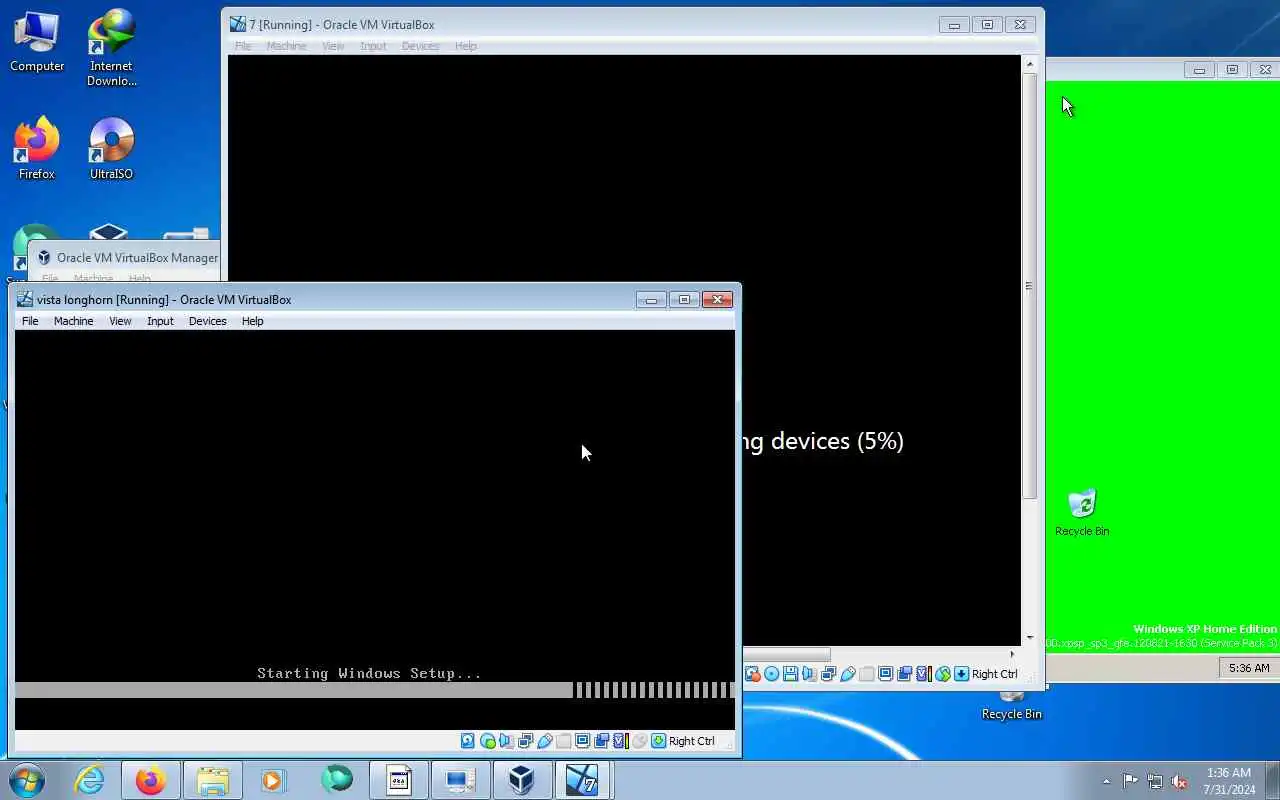The width and height of the screenshot is (1280, 800).
Task: Open Windows Explorer folder from the taskbar
Action: pos(212,780)
